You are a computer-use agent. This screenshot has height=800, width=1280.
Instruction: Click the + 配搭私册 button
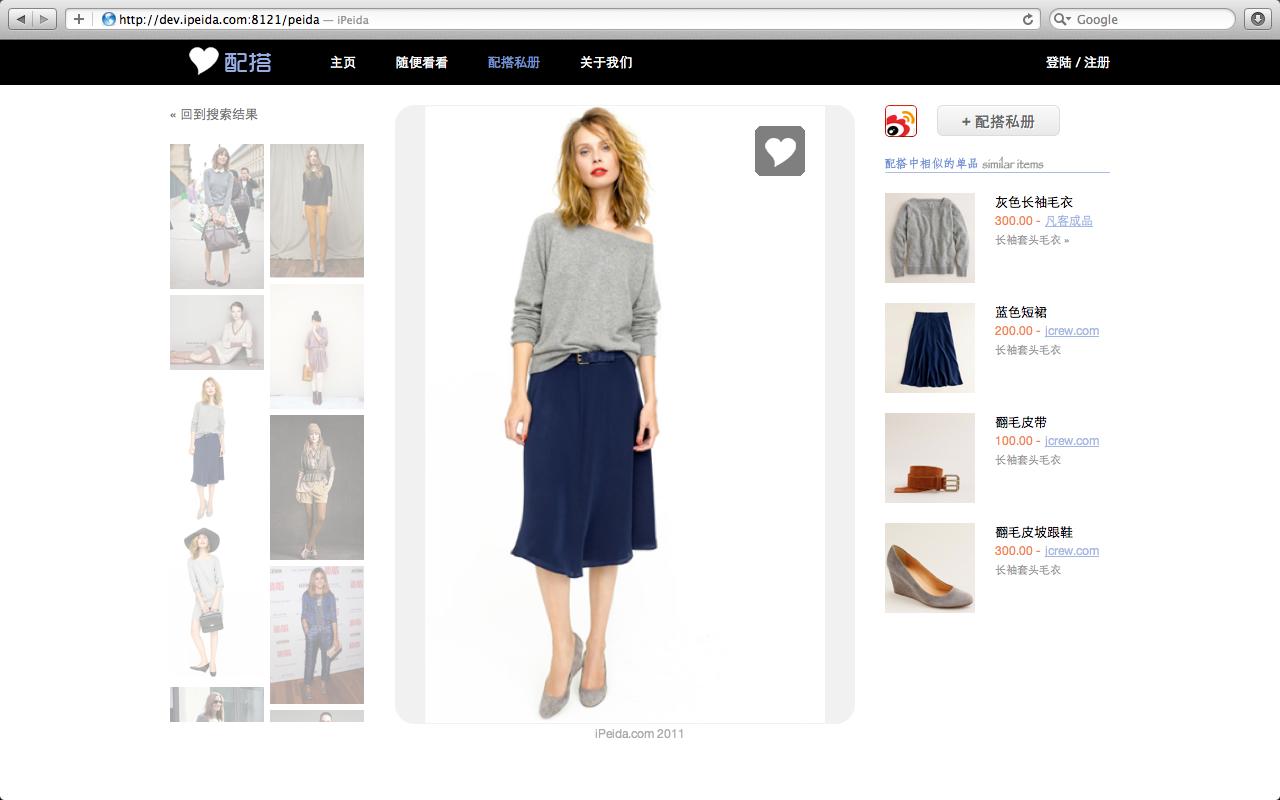click(x=998, y=121)
